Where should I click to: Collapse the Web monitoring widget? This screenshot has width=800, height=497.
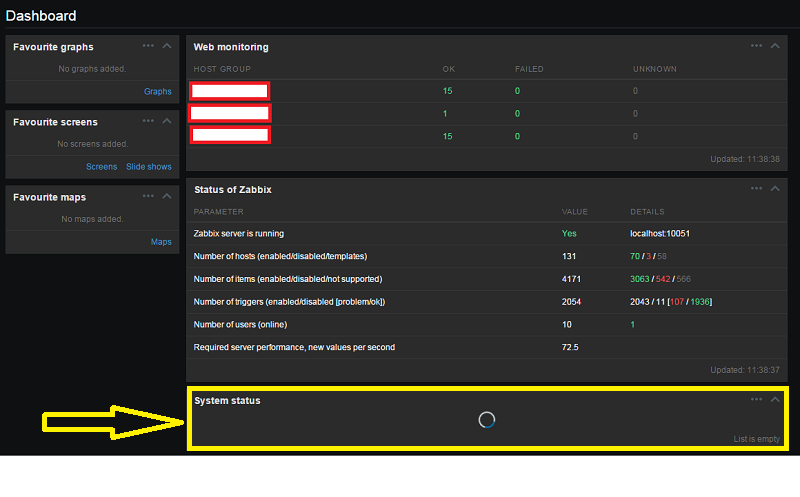tap(775, 45)
